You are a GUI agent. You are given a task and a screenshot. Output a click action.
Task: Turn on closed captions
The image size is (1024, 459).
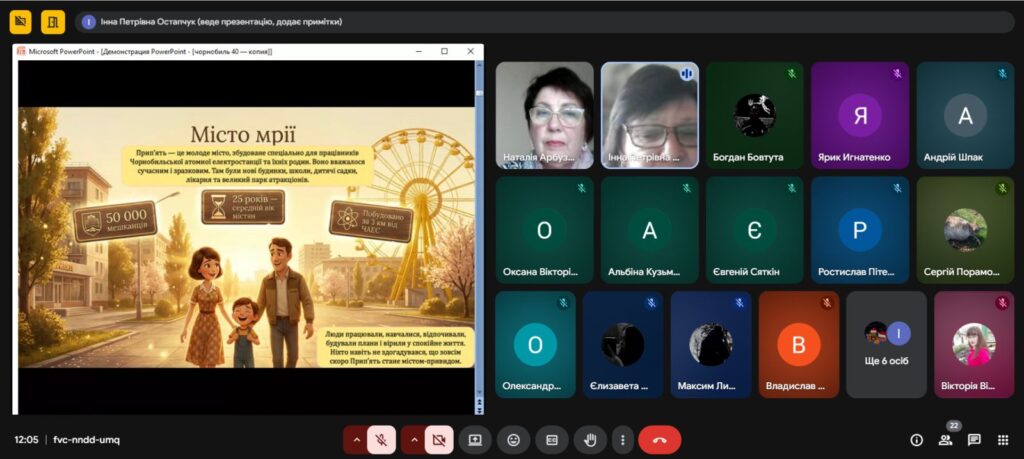[x=551, y=439]
